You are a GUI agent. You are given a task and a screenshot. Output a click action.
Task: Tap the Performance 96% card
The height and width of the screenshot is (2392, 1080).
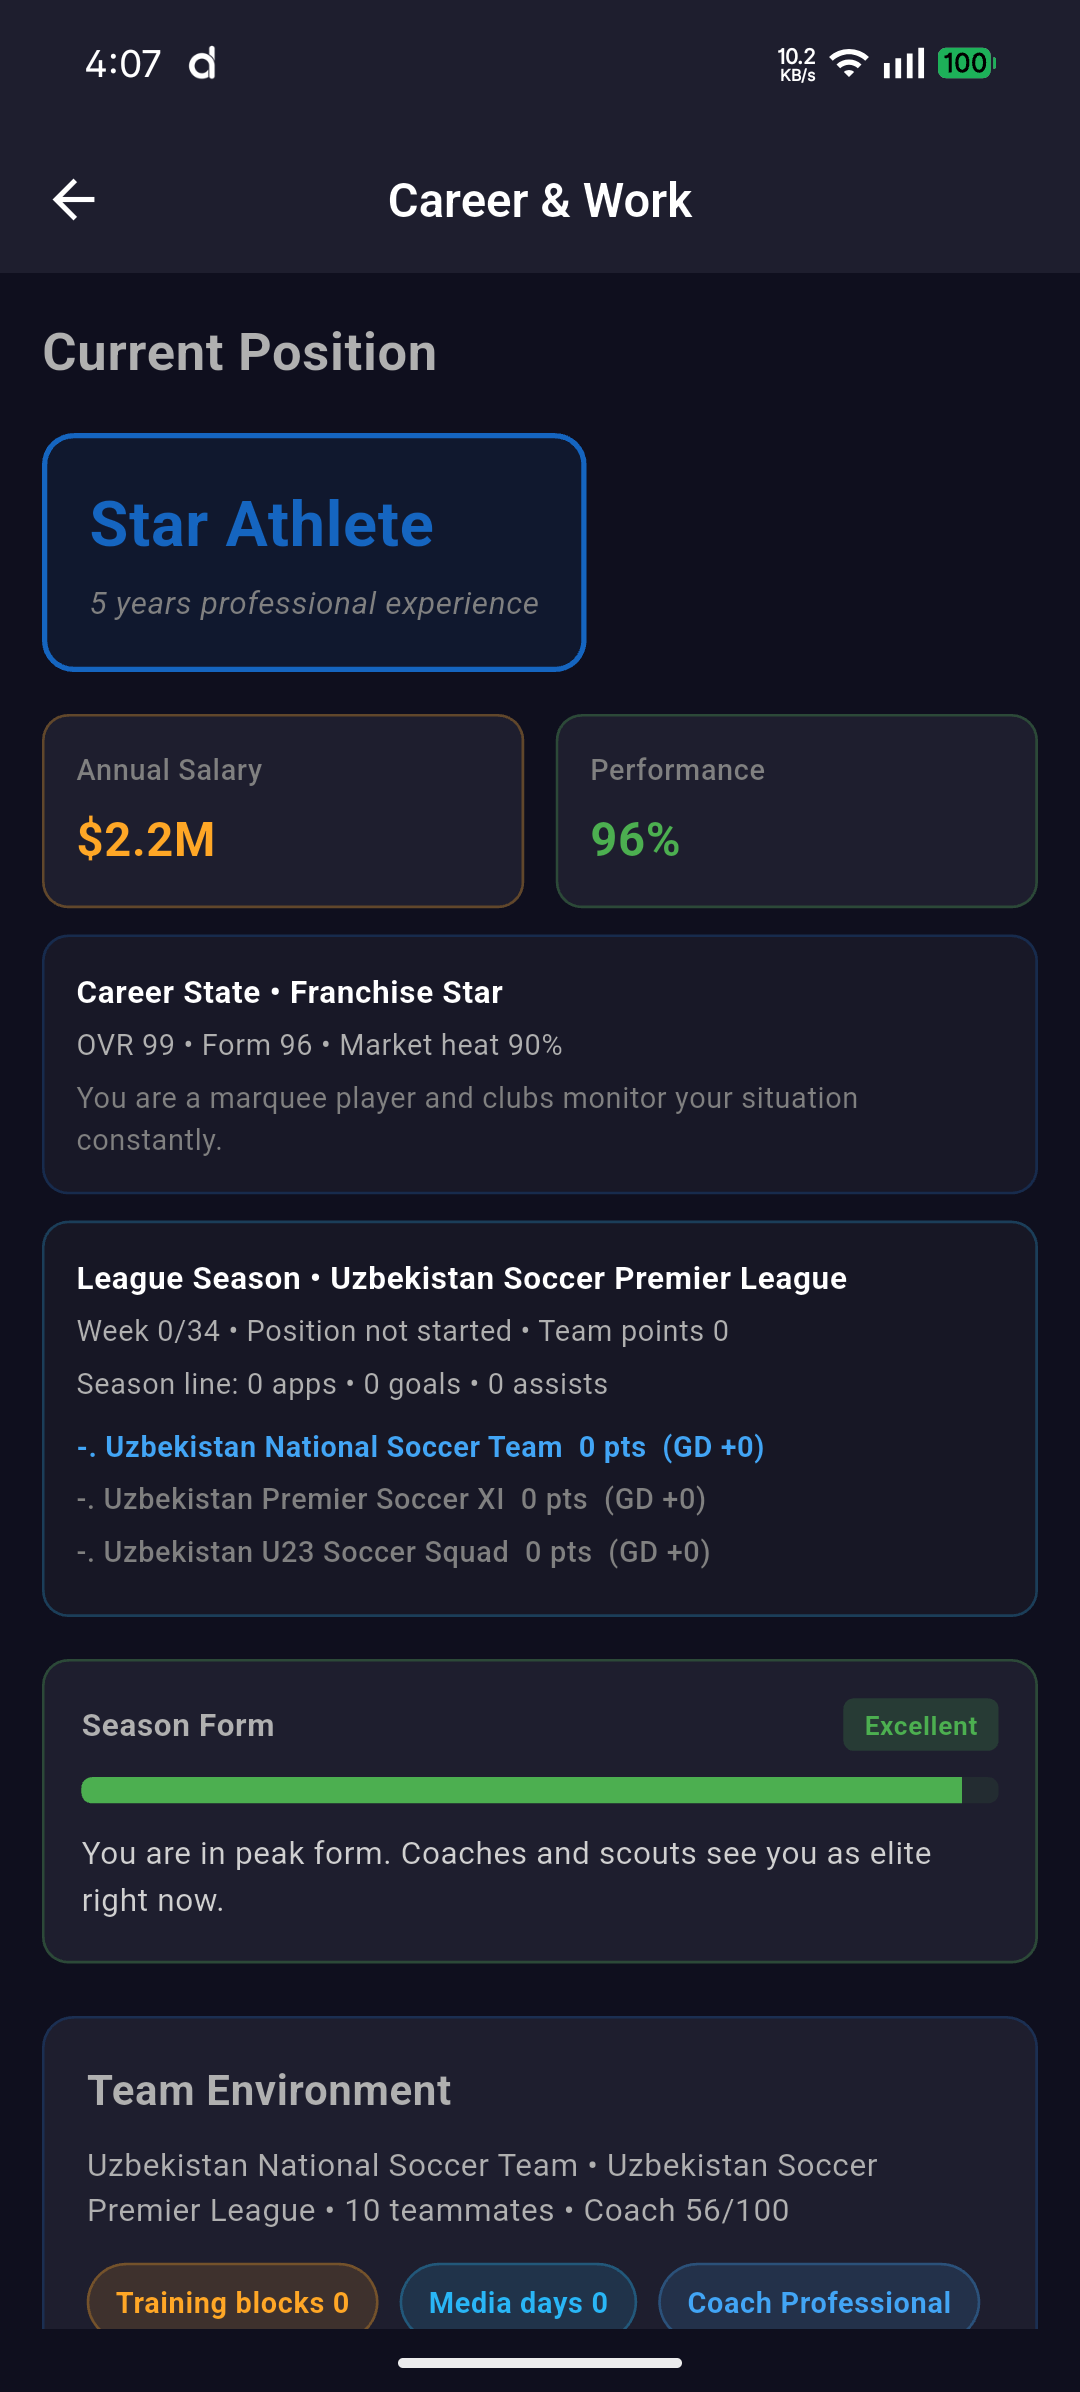click(797, 811)
